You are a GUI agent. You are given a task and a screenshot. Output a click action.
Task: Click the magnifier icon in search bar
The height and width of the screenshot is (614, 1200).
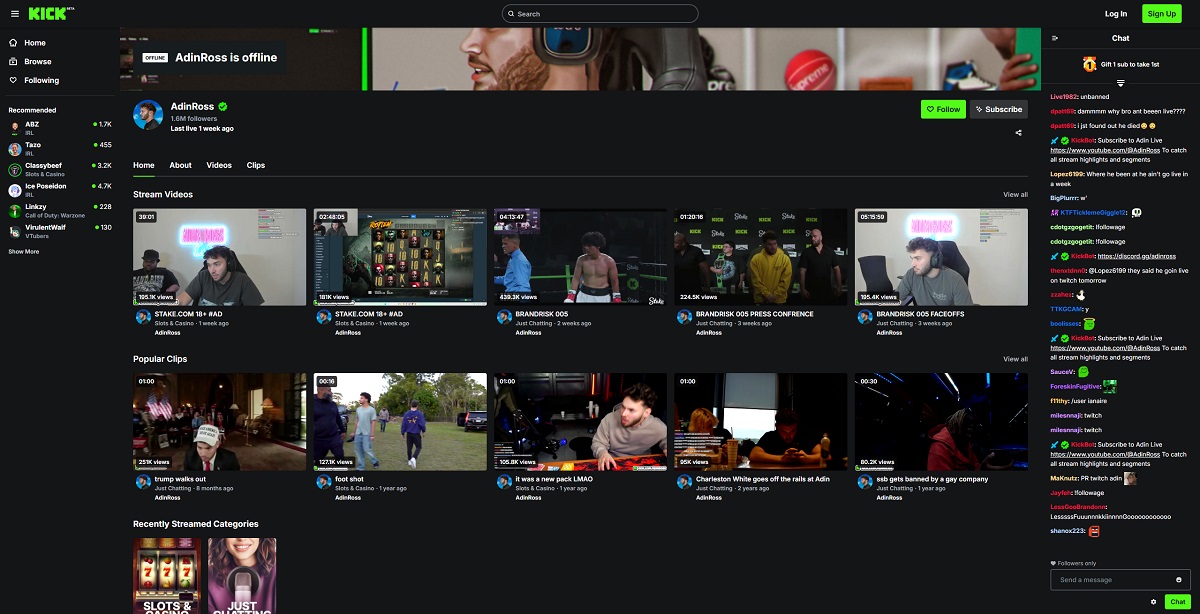coord(510,14)
